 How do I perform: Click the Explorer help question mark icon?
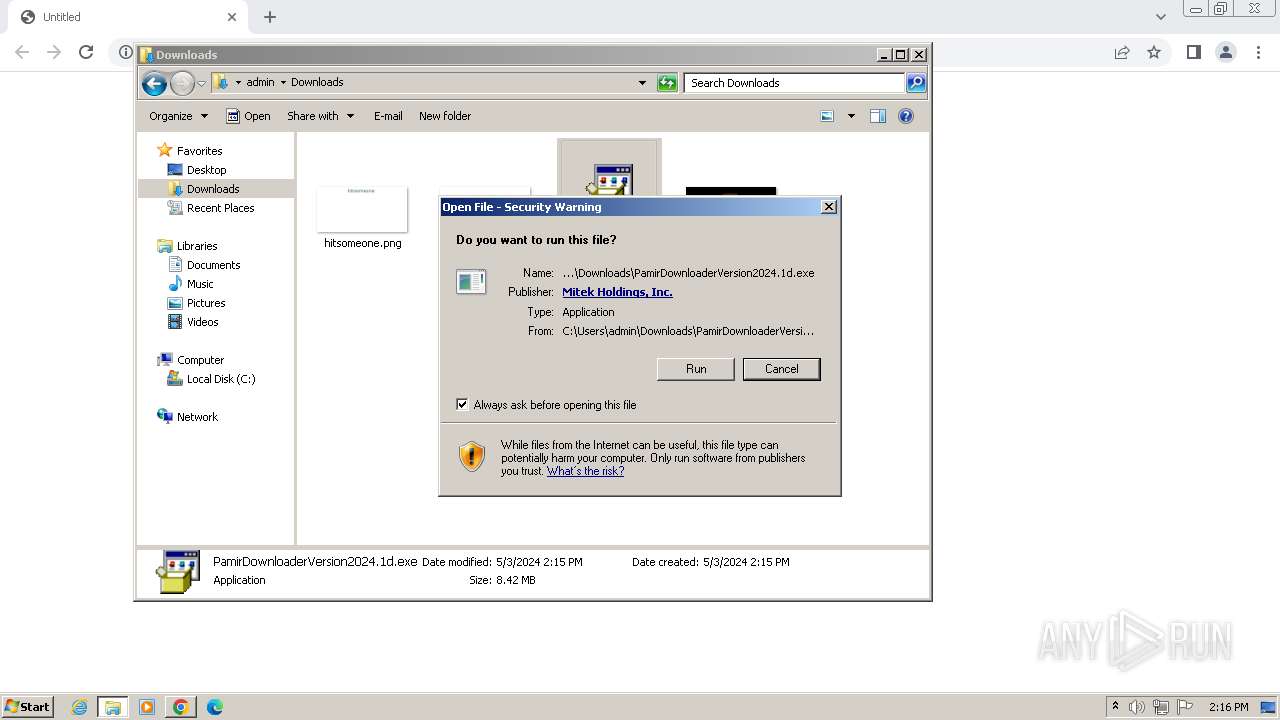[906, 116]
